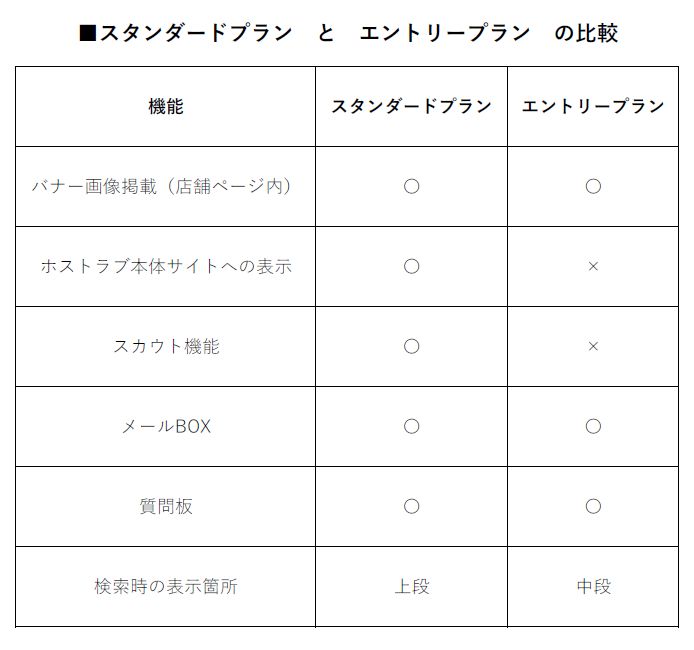Click スタンダードプラン circle for 質問板
Viewport: 694px width, 650px height.
point(411,506)
